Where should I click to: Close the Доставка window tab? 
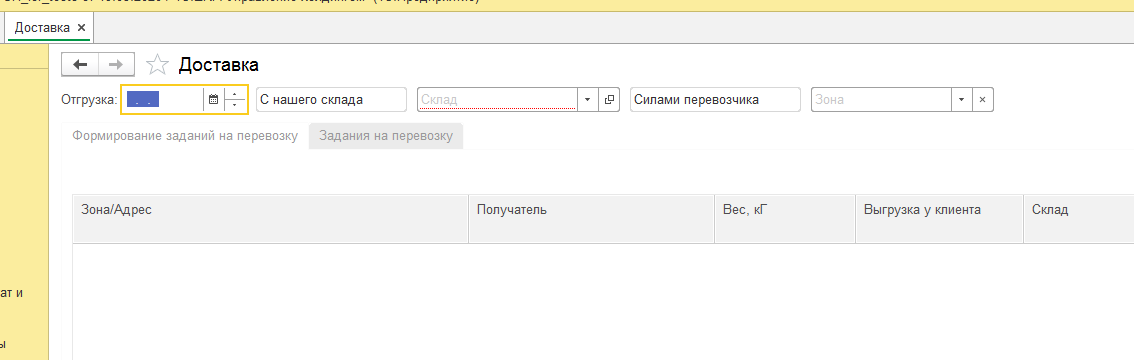[x=81, y=27]
